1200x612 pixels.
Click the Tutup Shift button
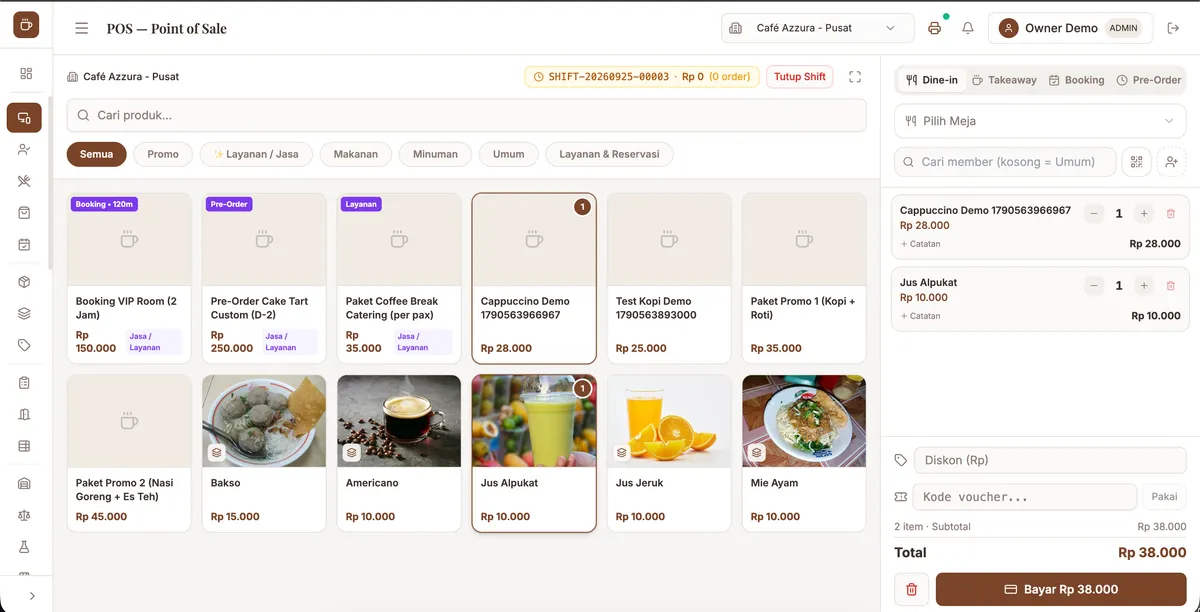click(800, 77)
